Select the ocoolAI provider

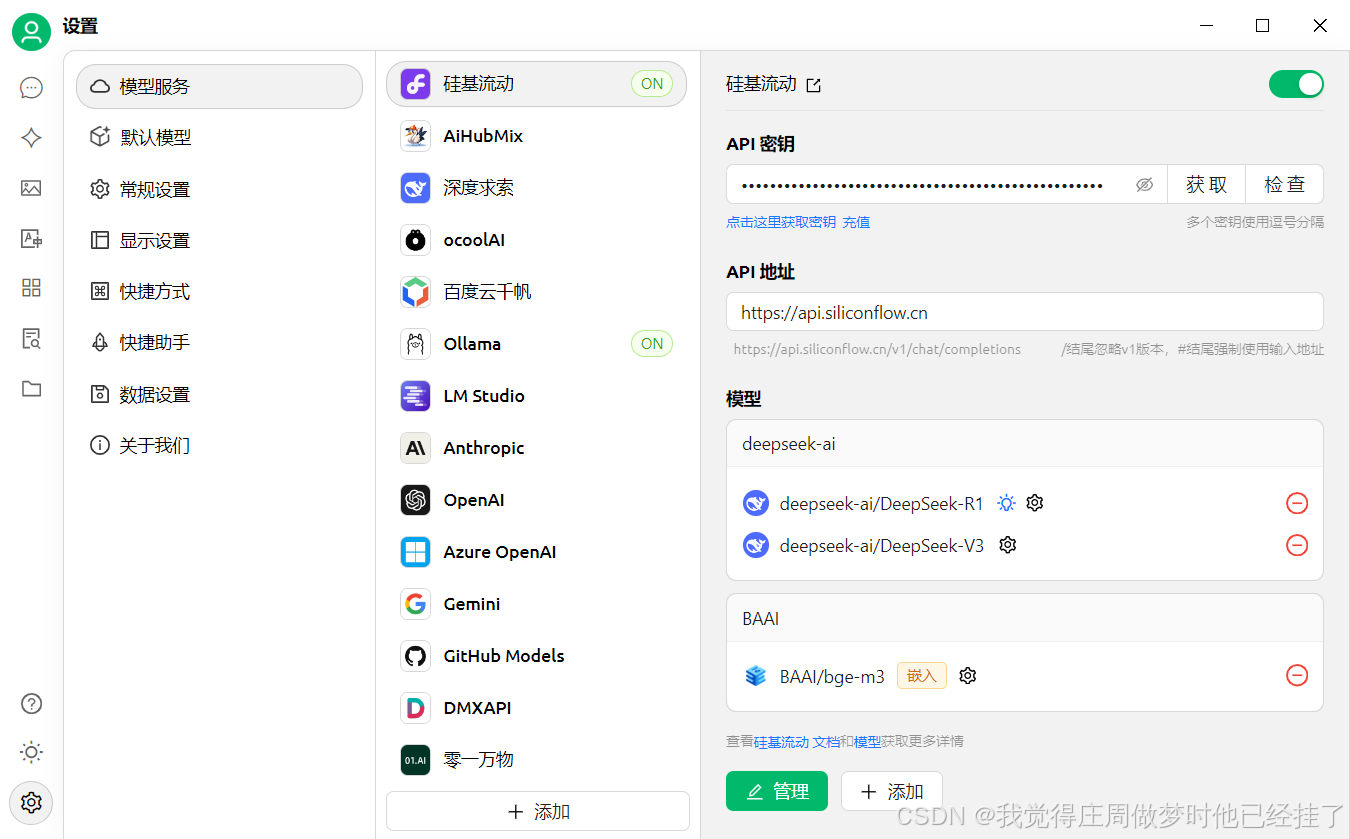point(537,240)
